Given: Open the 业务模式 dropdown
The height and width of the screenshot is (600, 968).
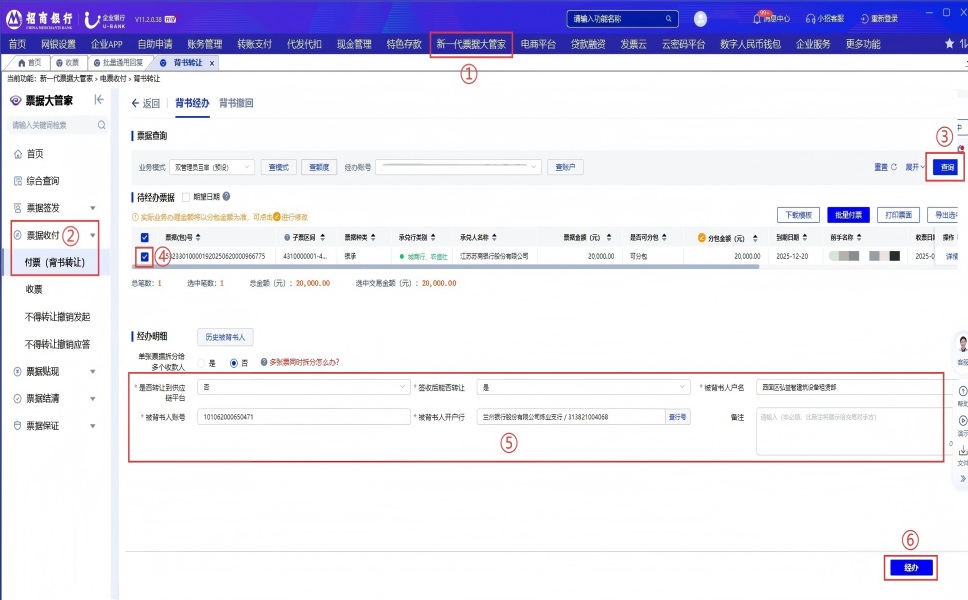Looking at the screenshot, I should [211, 167].
